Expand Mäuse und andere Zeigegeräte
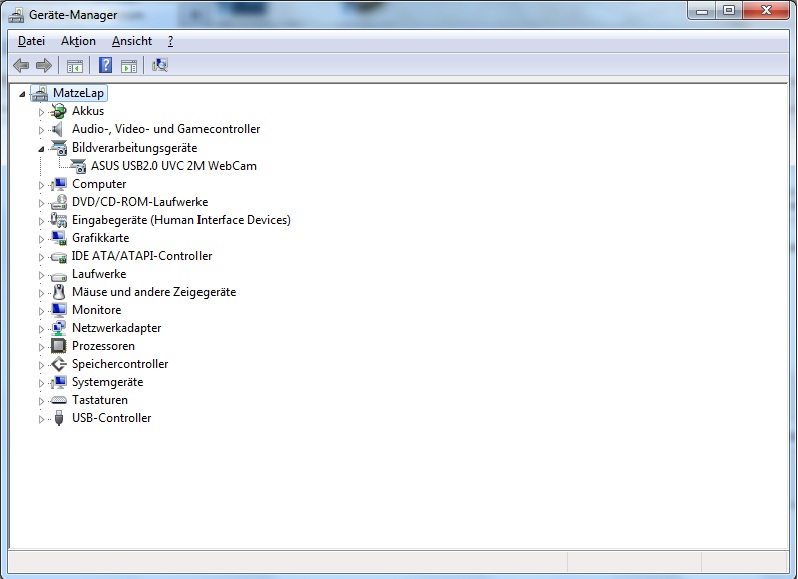This screenshot has width=798, height=579. click(x=41, y=293)
